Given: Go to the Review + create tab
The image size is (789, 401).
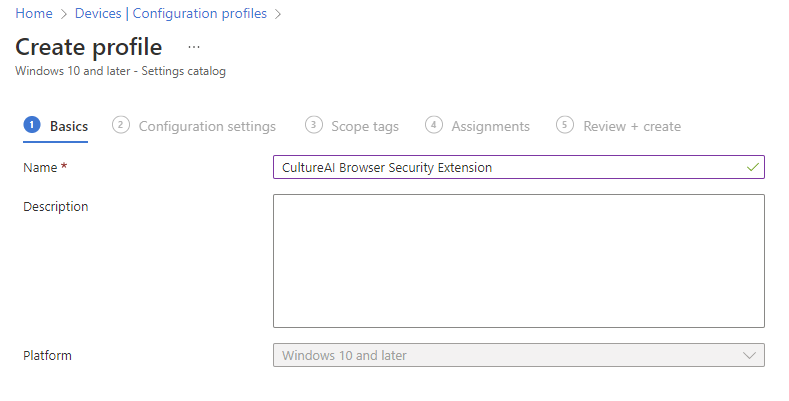Looking at the screenshot, I should [632, 126].
